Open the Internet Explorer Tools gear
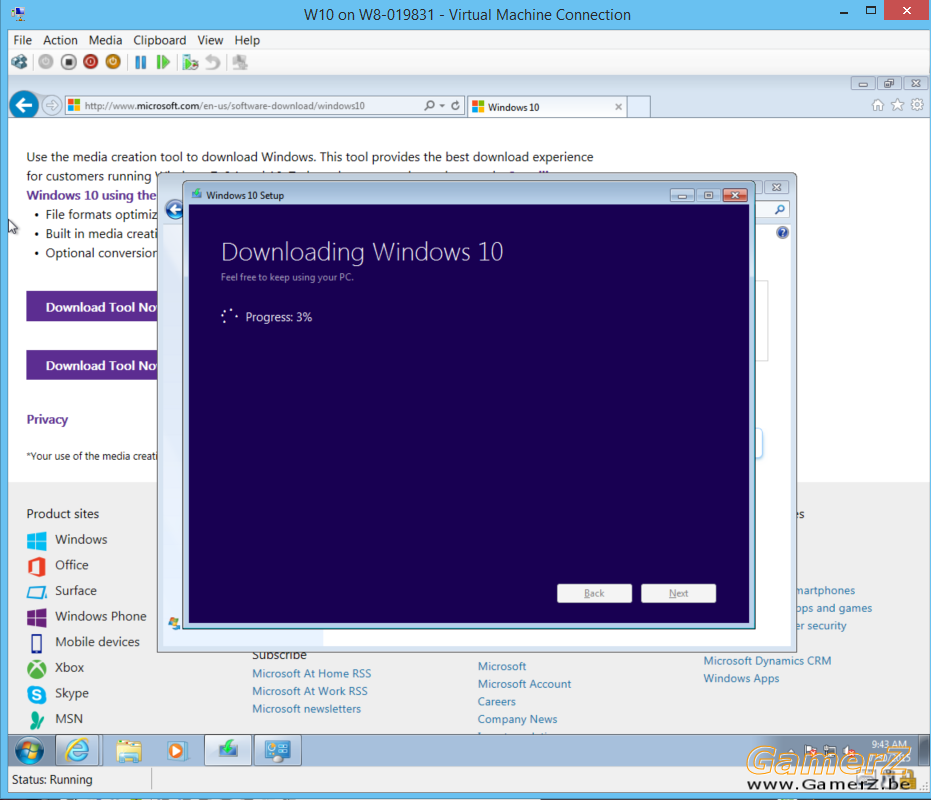931x800 pixels. point(917,105)
